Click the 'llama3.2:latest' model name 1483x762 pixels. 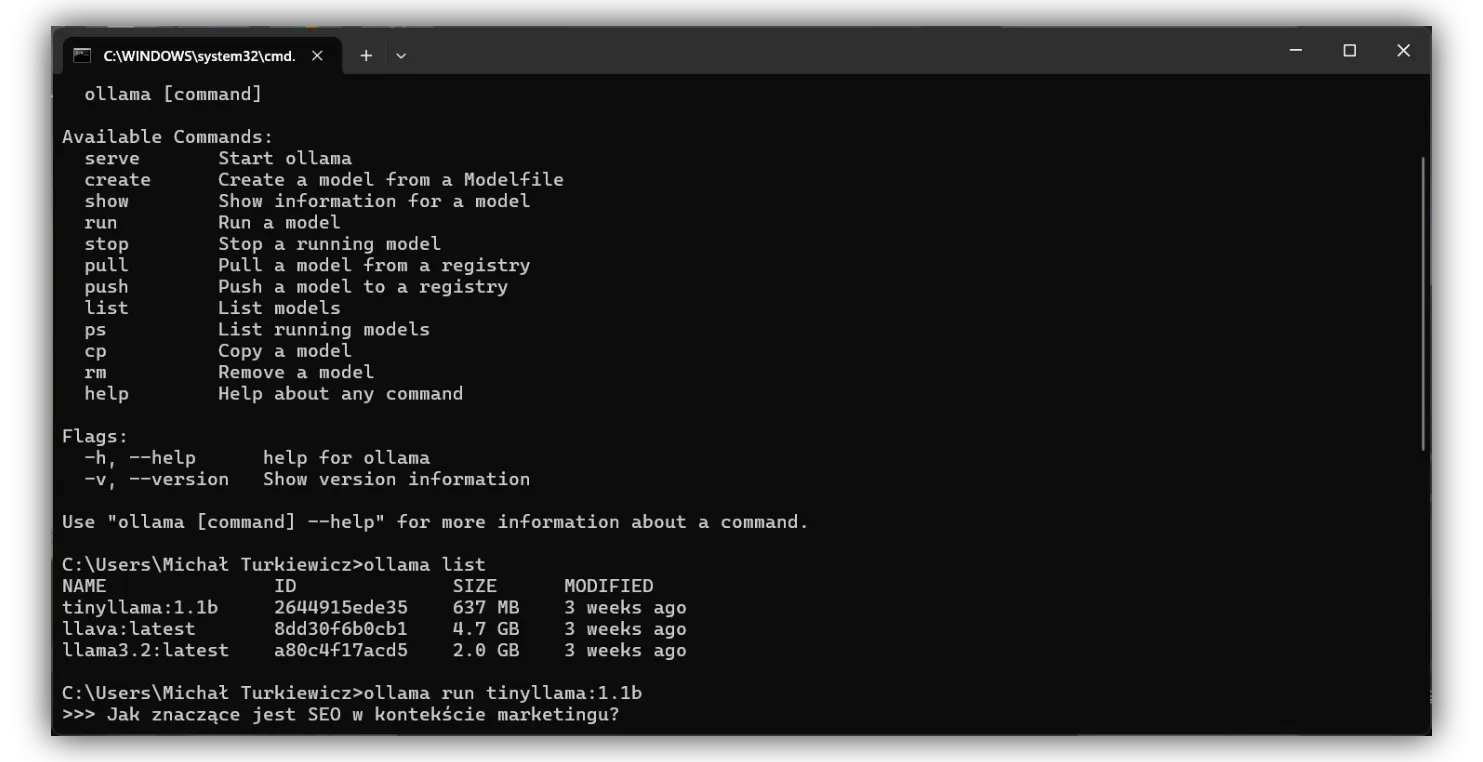[x=145, y=651]
